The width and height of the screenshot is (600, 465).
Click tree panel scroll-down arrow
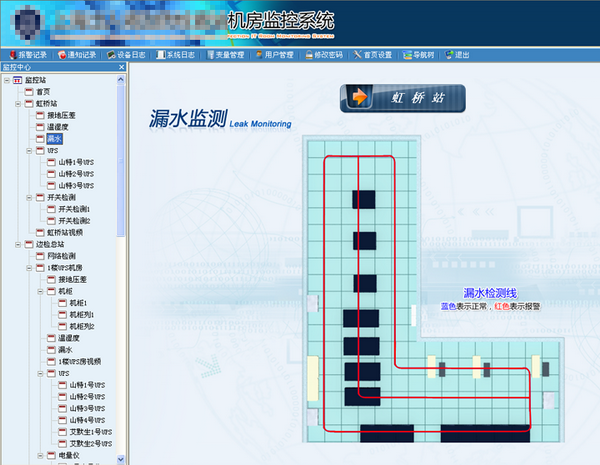point(122,459)
